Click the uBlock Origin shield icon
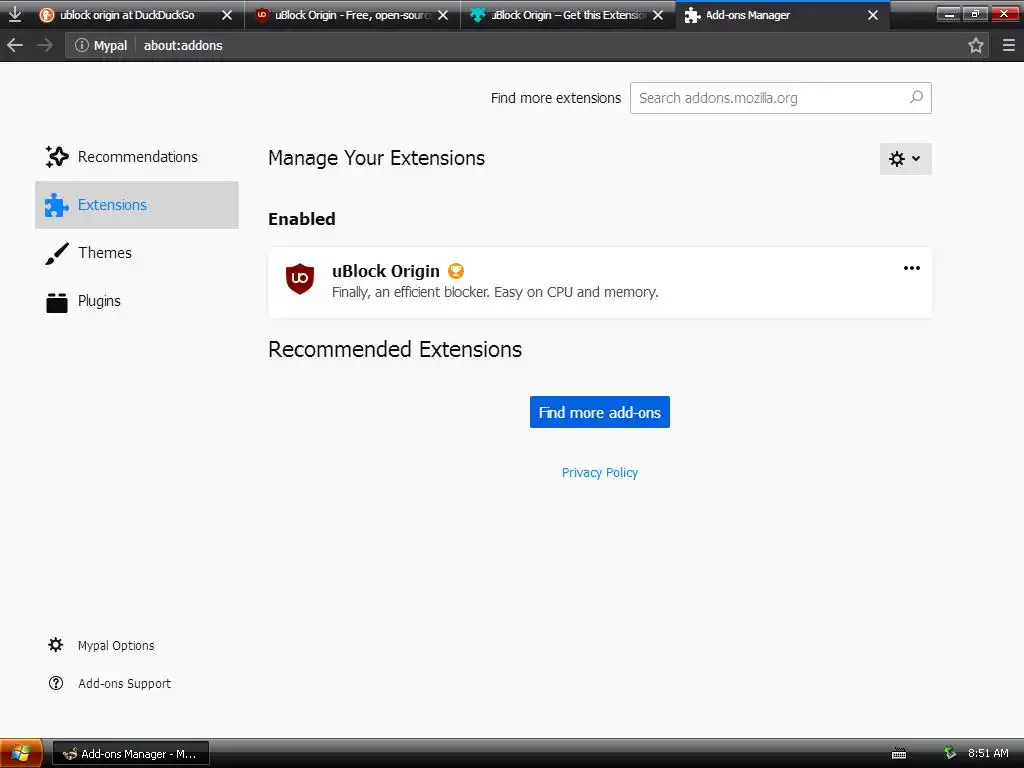Image resolution: width=1024 pixels, height=768 pixels. [x=300, y=279]
